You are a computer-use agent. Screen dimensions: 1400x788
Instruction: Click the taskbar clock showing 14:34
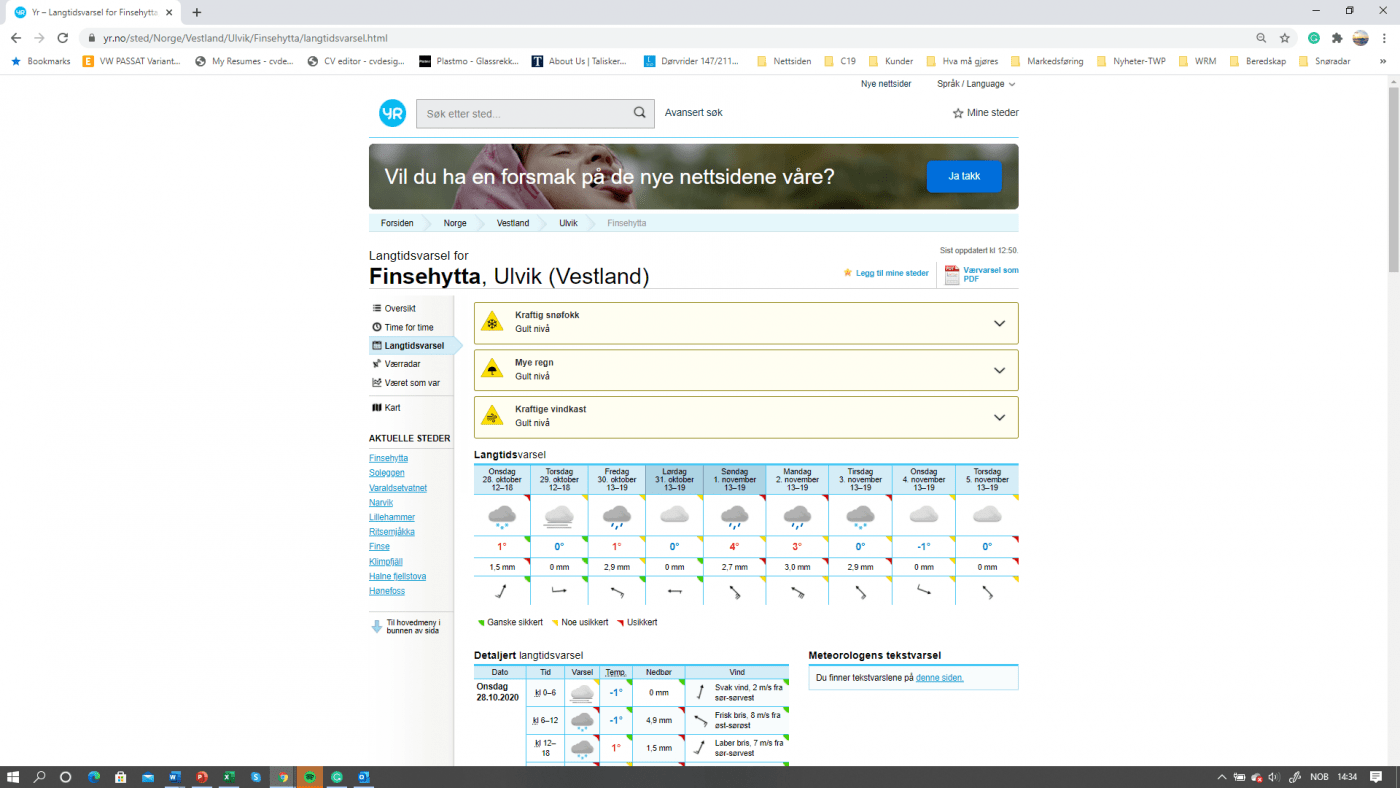(1347, 777)
